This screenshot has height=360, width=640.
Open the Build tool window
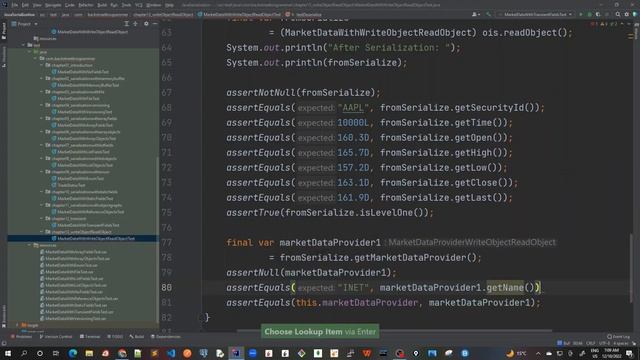tap(137, 337)
